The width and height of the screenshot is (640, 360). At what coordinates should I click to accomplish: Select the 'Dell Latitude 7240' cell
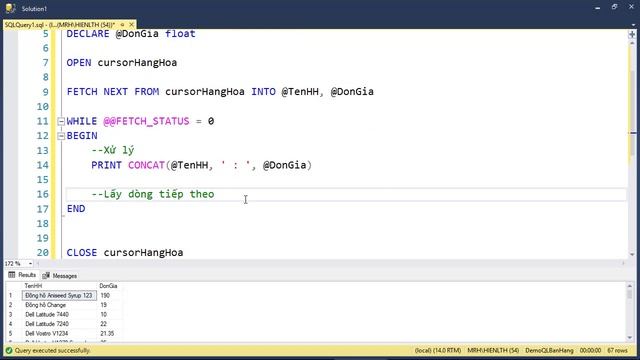click(x=59, y=324)
